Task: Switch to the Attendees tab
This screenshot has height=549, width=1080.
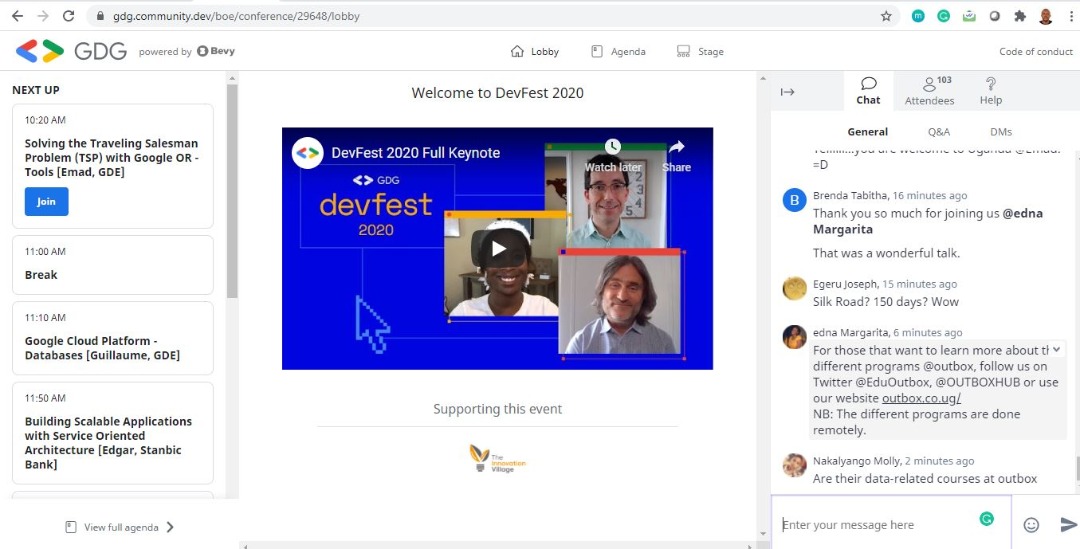Action: 929,91
